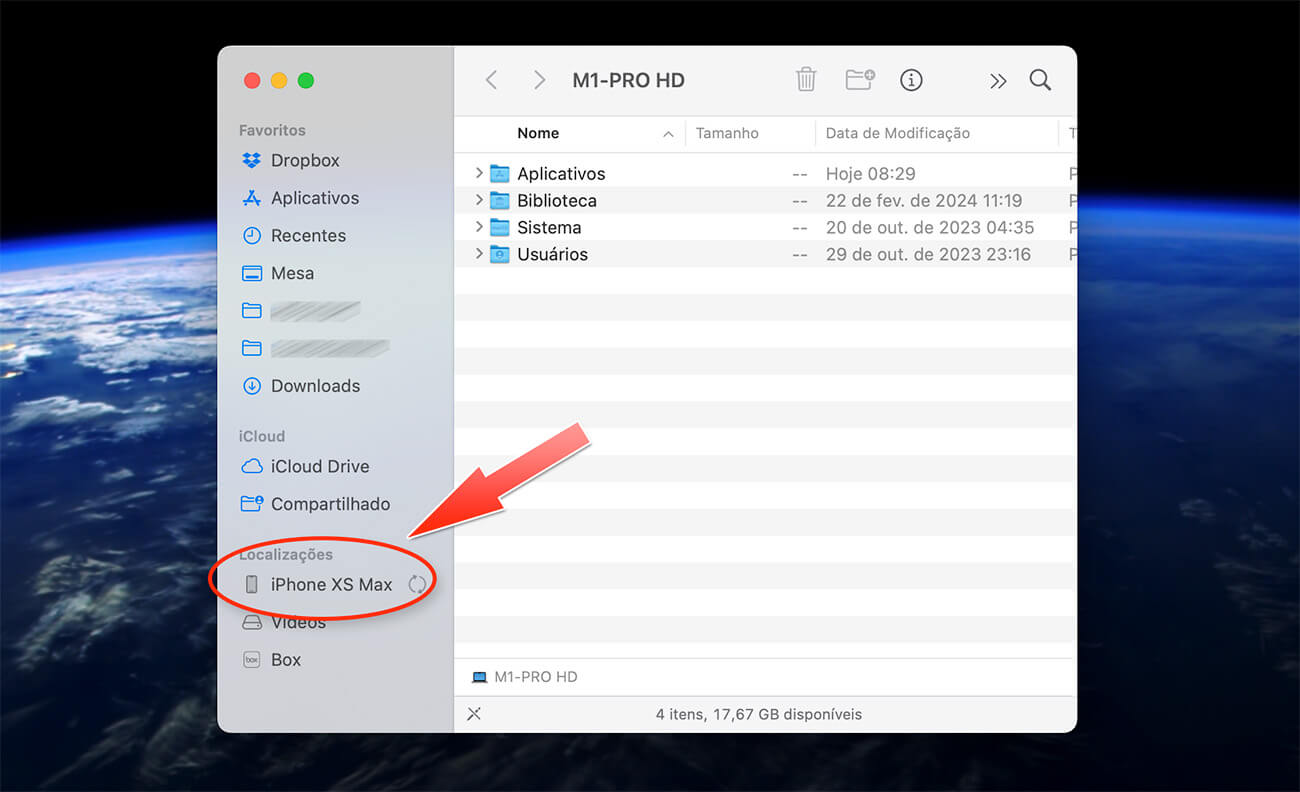This screenshot has width=1300, height=792.
Task: Click the trash delete toolbar icon
Action: point(806,80)
